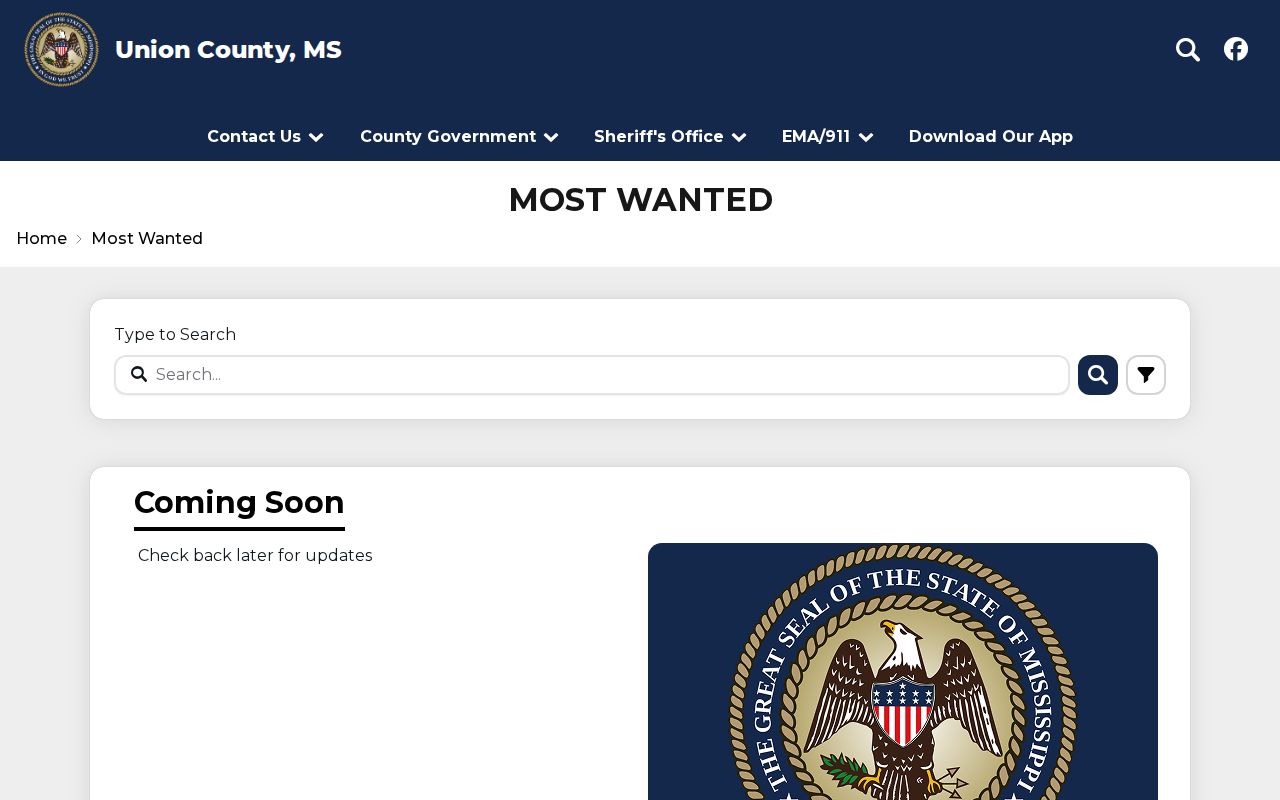The image size is (1280, 800).
Task: Submit search with the blue magnifier button
Action: (x=1098, y=375)
